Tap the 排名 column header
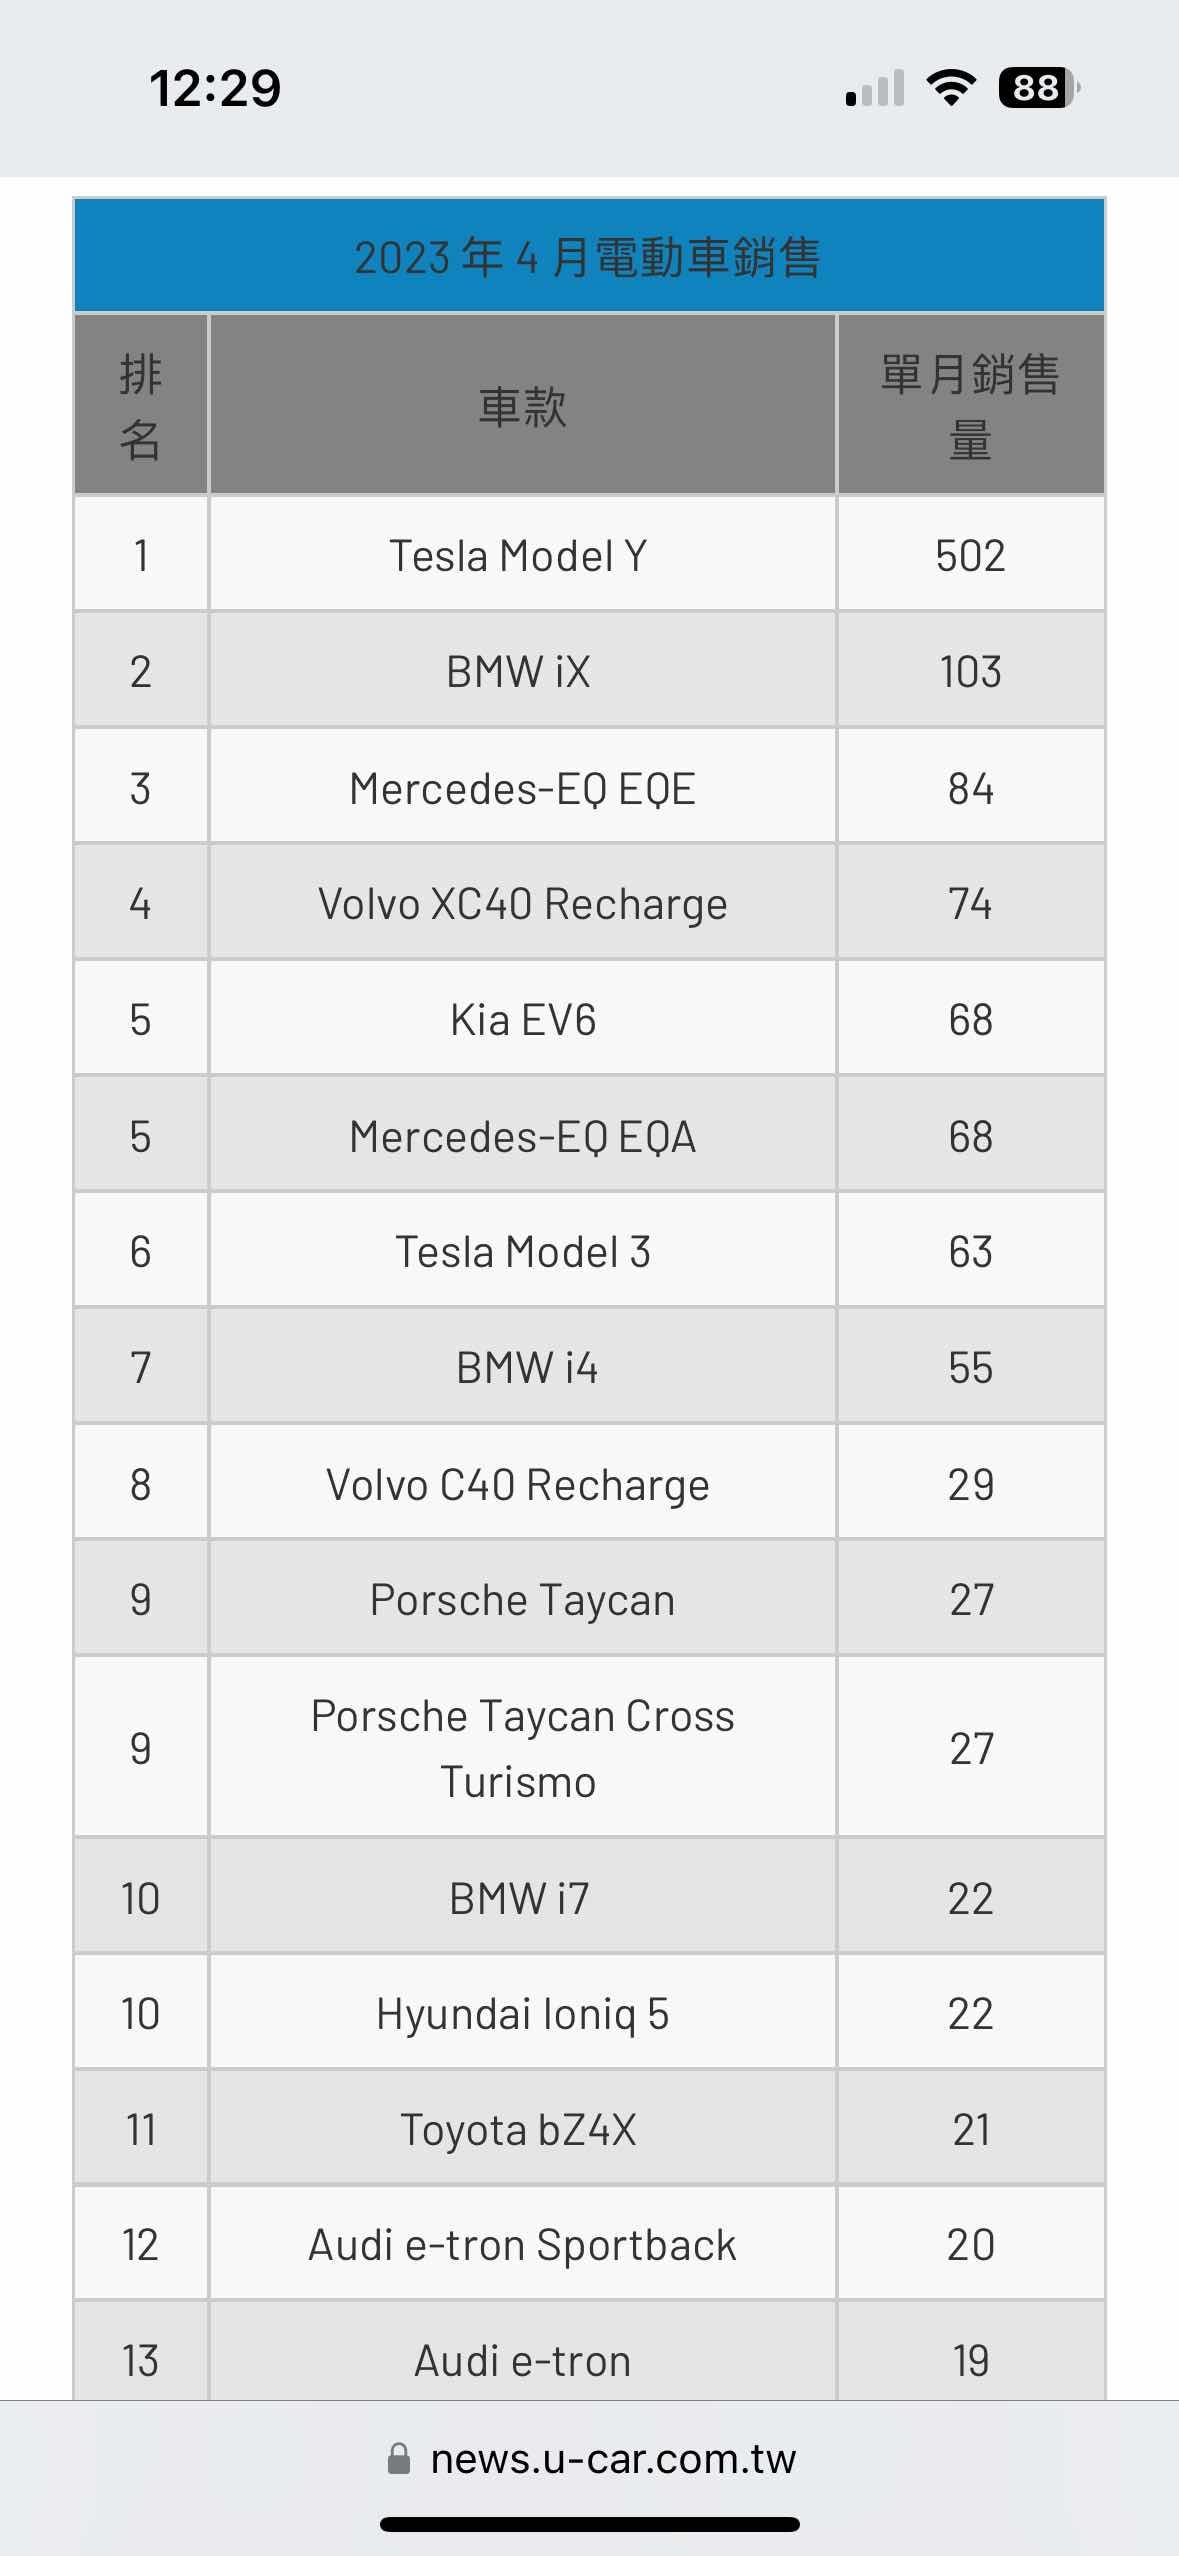This screenshot has height=2556, width=1179. click(x=140, y=406)
